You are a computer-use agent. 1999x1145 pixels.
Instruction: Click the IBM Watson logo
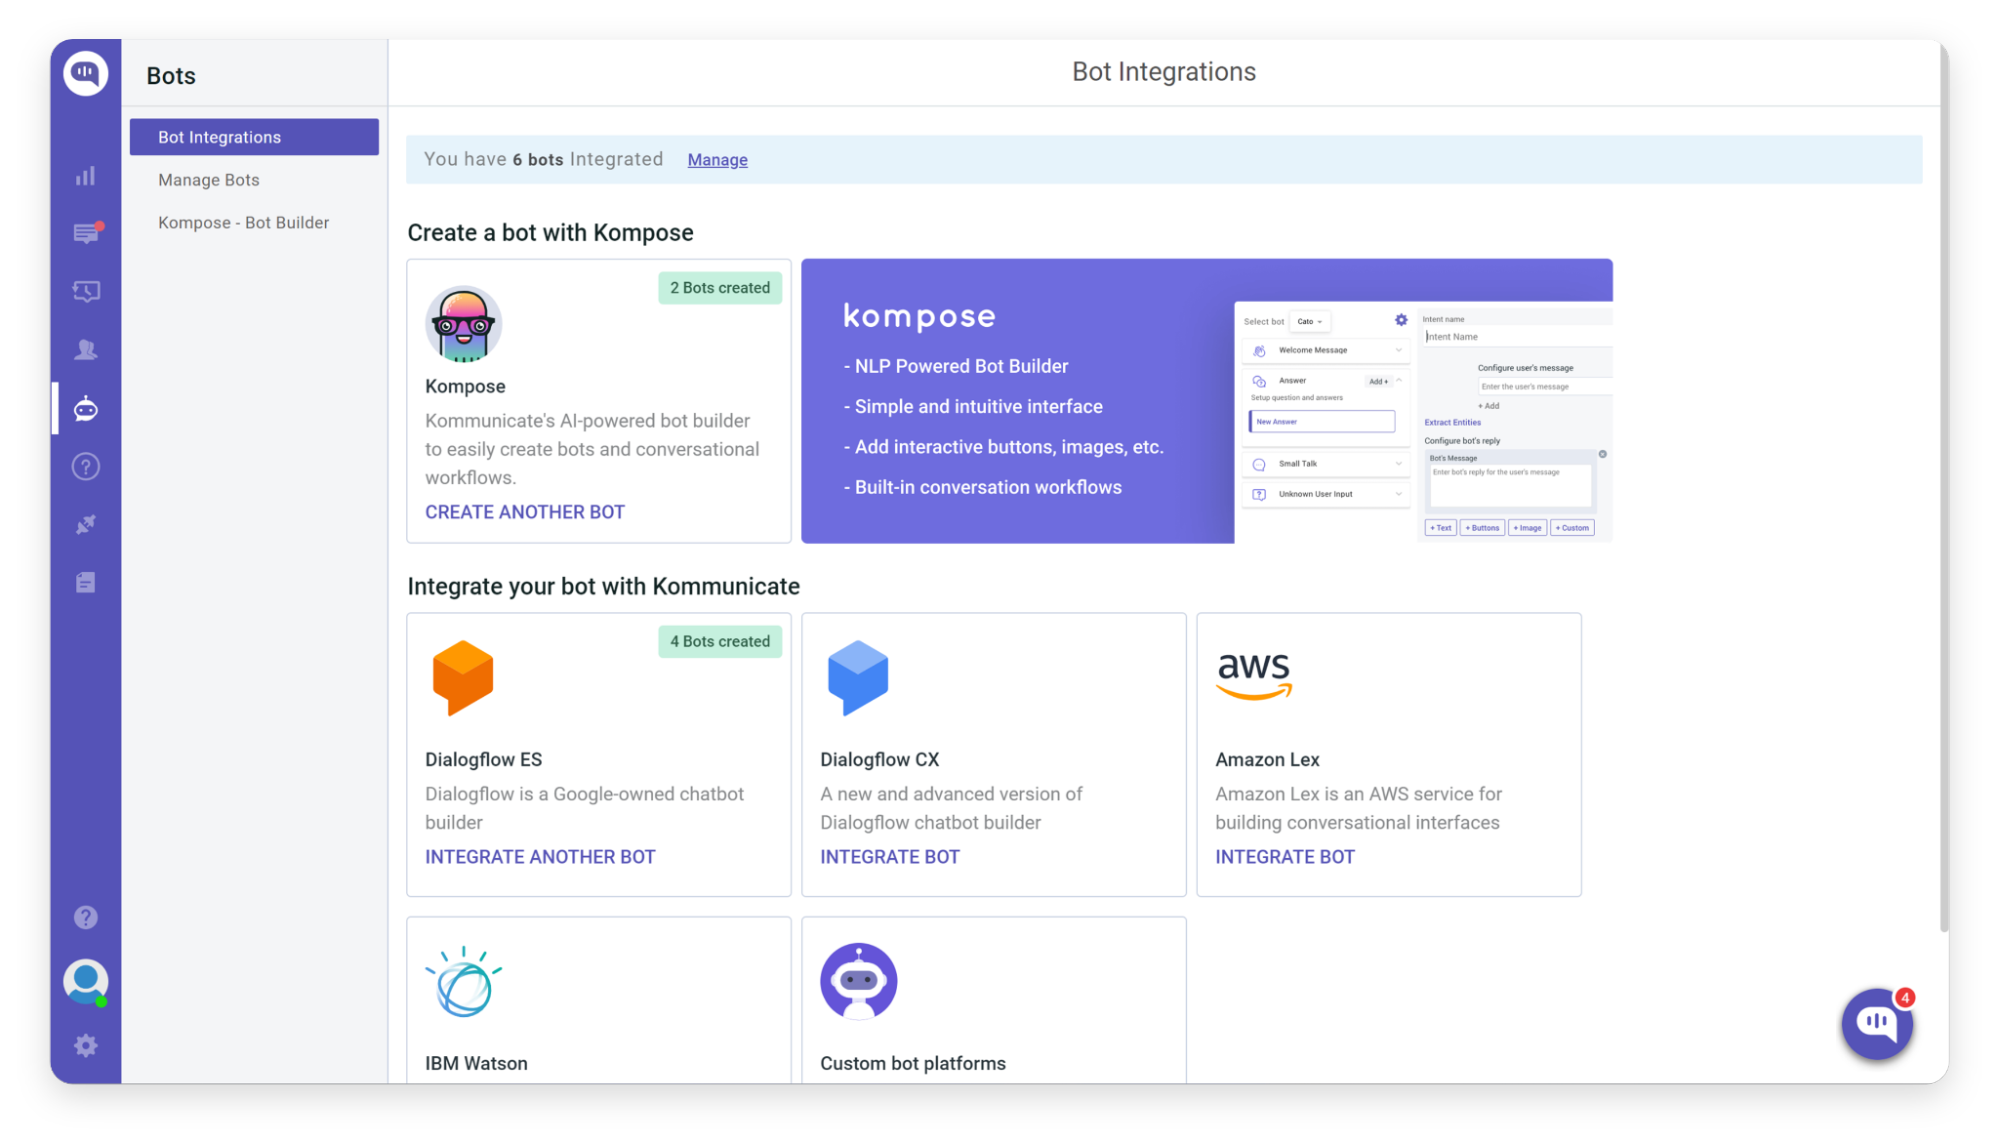pyautogui.click(x=463, y=982)
